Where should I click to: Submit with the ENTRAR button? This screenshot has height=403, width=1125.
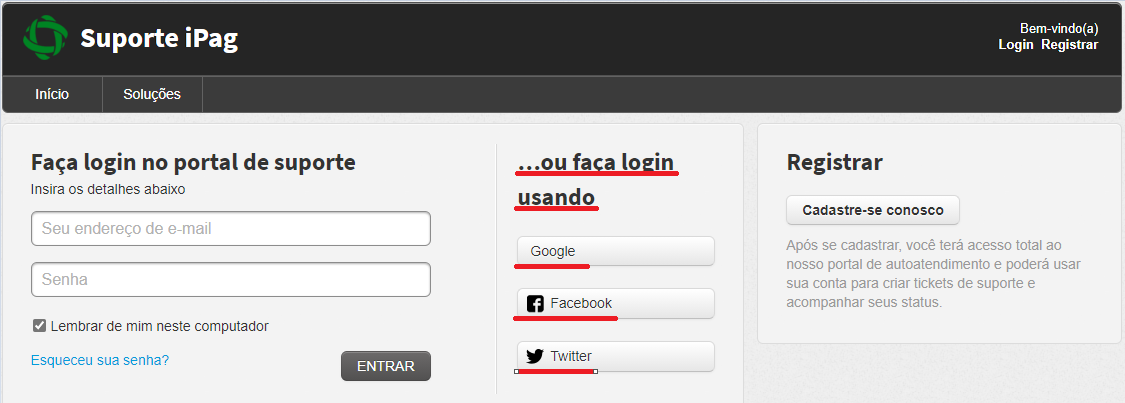386,366
